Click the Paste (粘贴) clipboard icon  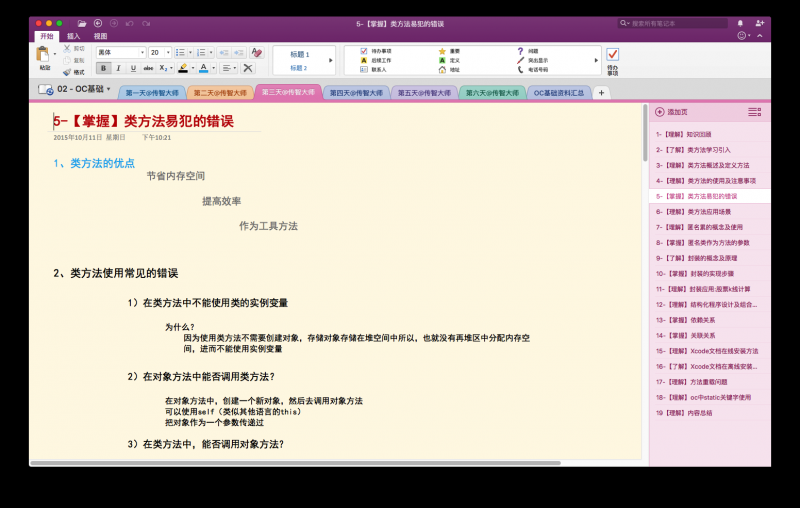[44, 55]
